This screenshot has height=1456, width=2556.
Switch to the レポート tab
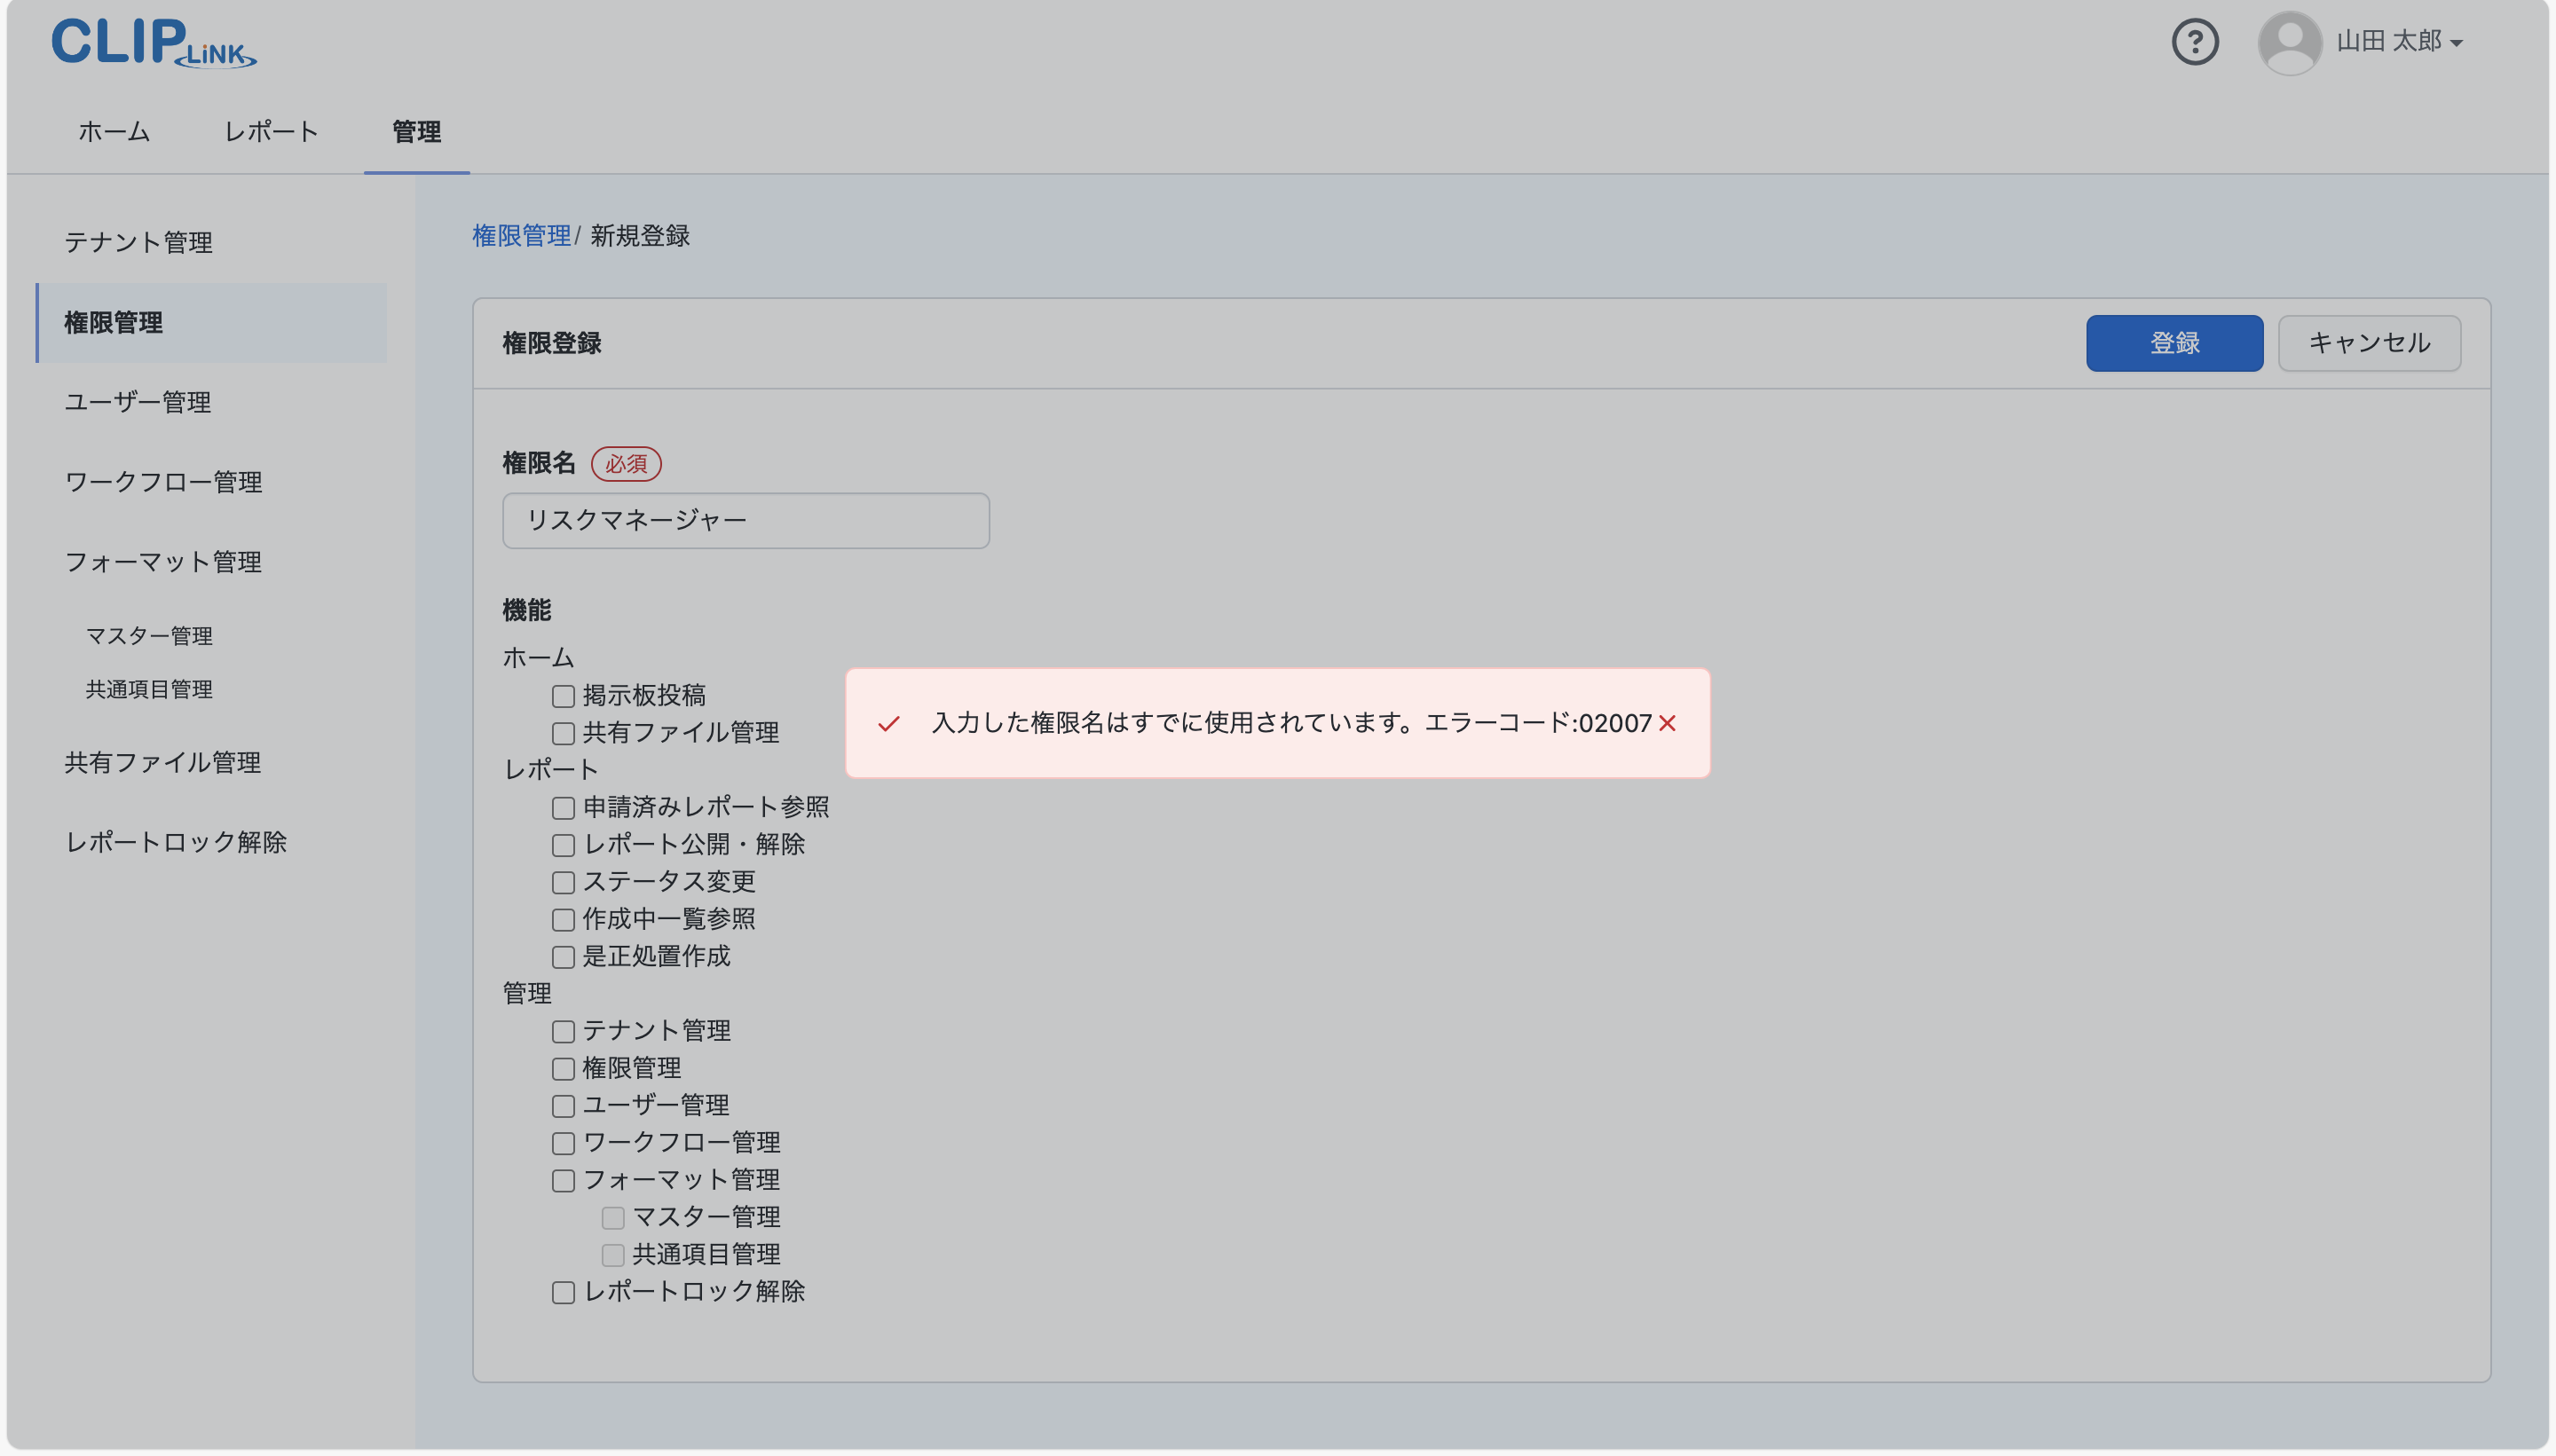point(271,131)
